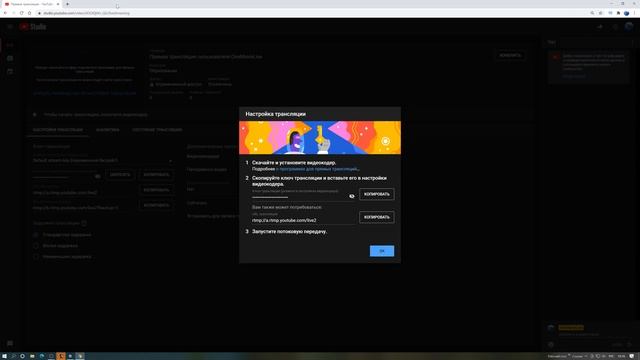The width and height of the screenshot is (640, 360).
Task: Open notifications icon in Studio header
Action: pyautogui.click(x=615, y=27)
